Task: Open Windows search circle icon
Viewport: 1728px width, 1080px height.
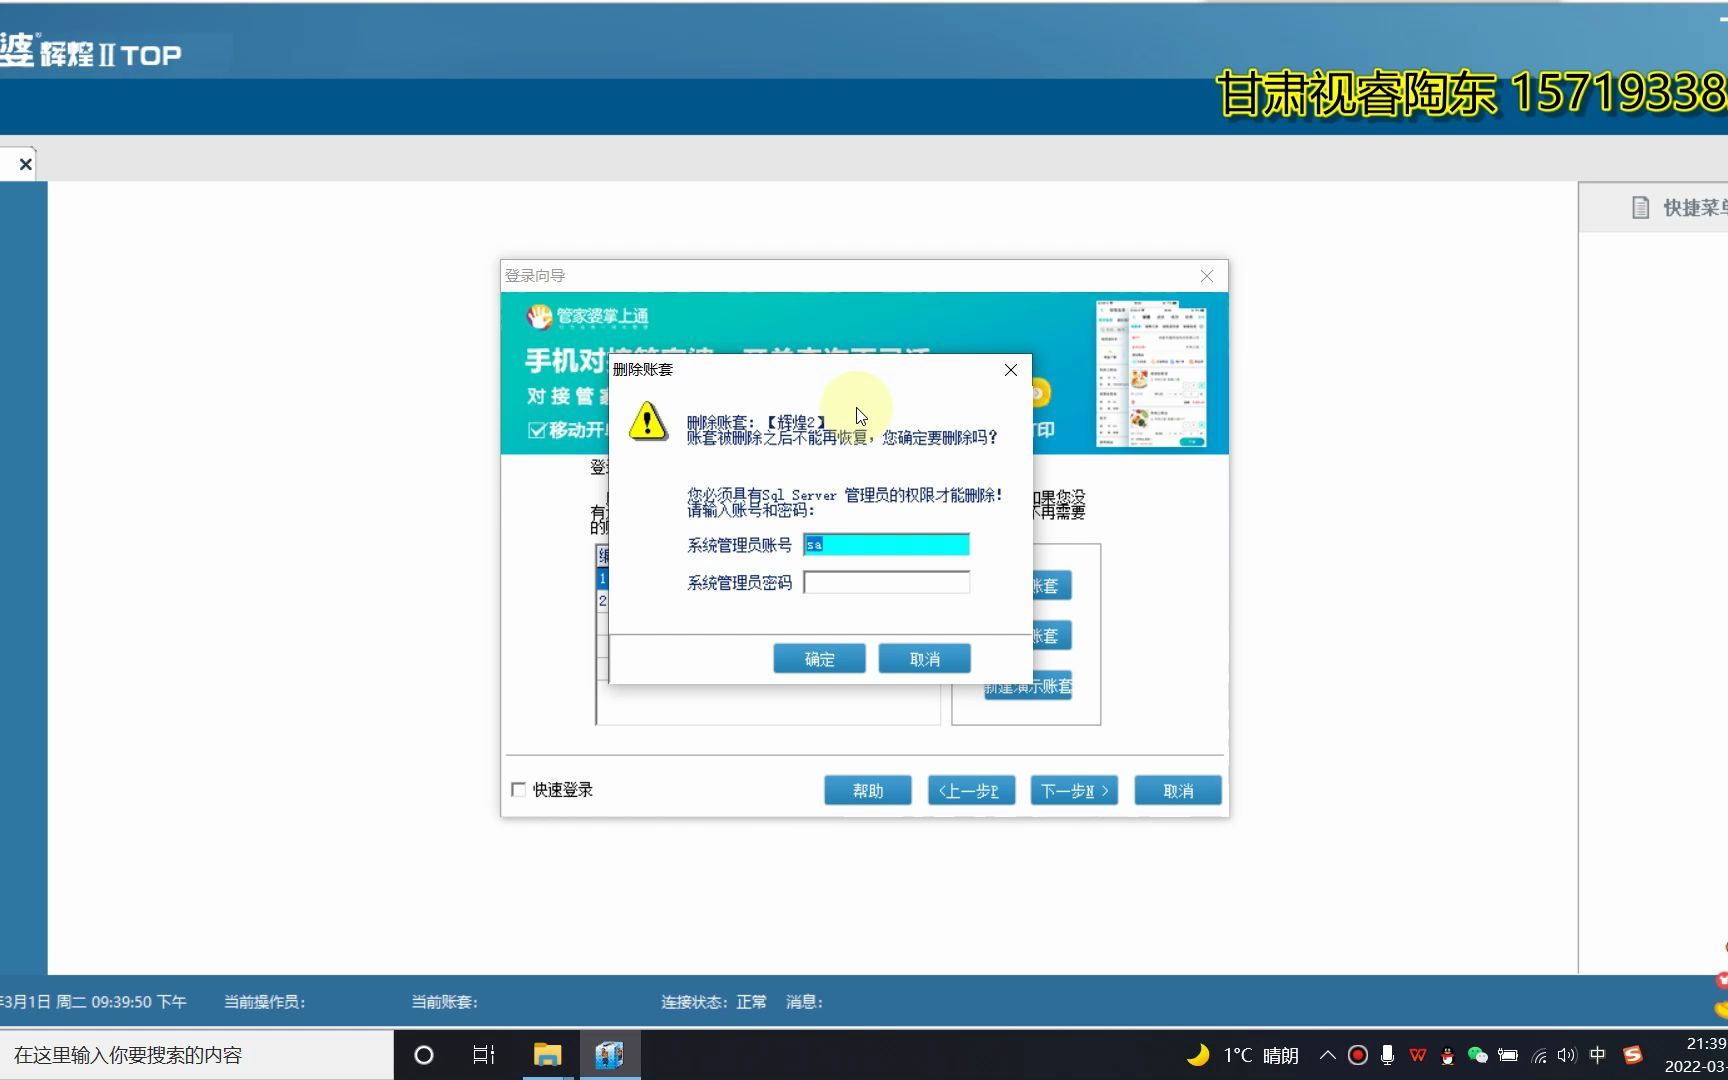Action: point(423,1055)
